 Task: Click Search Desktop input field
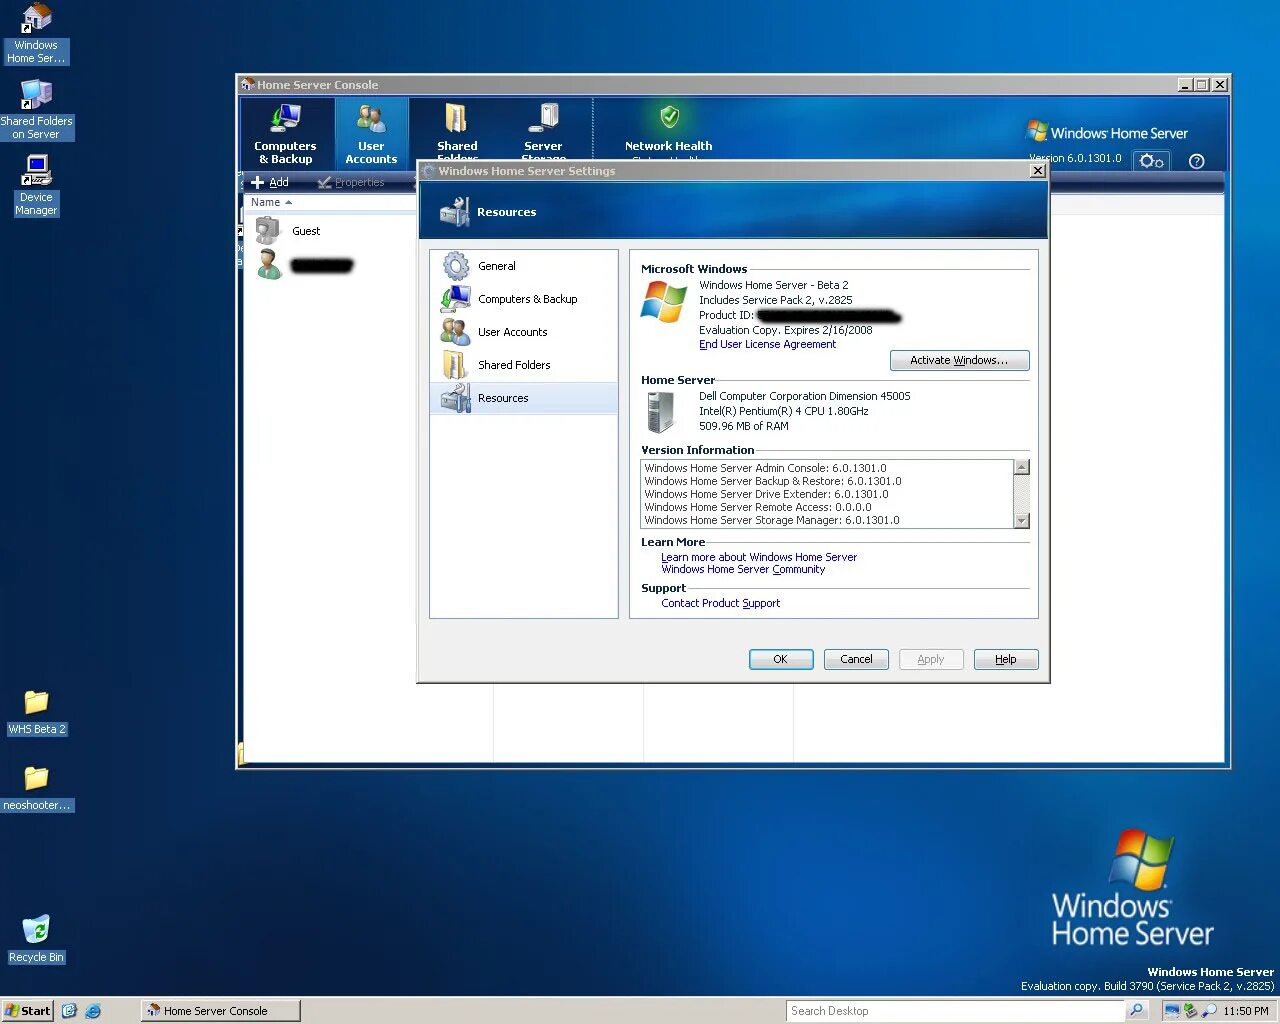[x=955, y=1011]
